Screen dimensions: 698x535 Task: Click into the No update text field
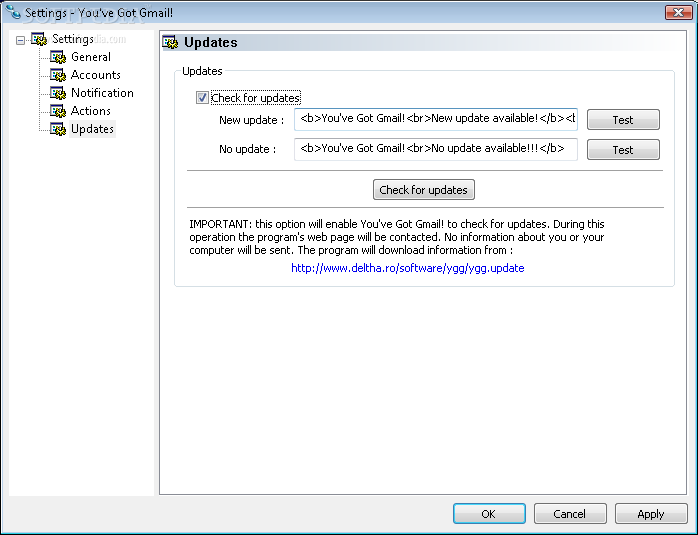coord(436,149)
